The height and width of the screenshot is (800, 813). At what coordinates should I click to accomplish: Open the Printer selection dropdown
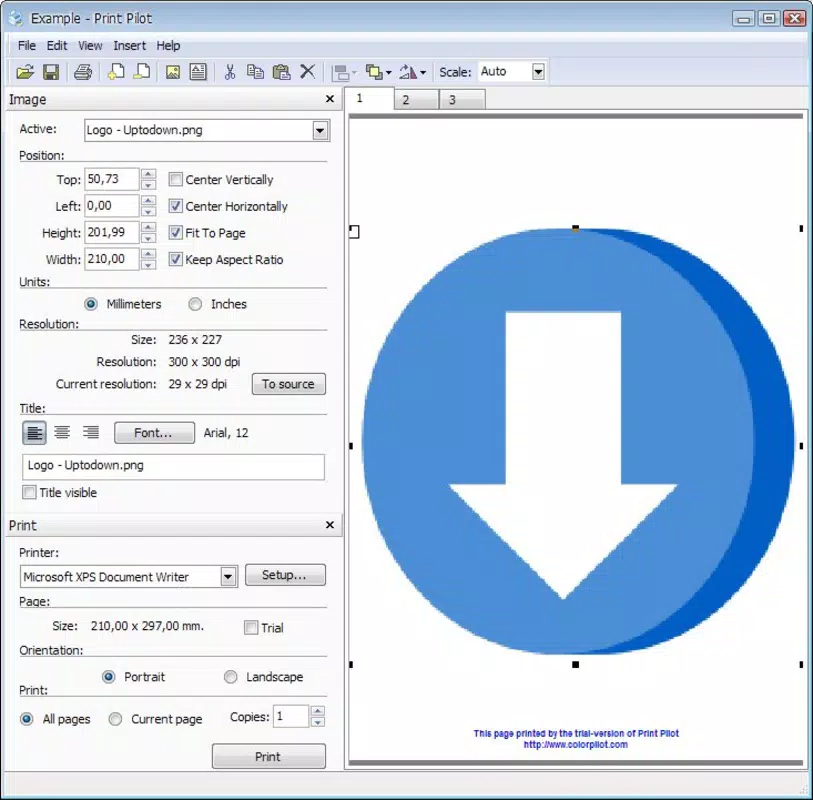[x=228, y=577]
